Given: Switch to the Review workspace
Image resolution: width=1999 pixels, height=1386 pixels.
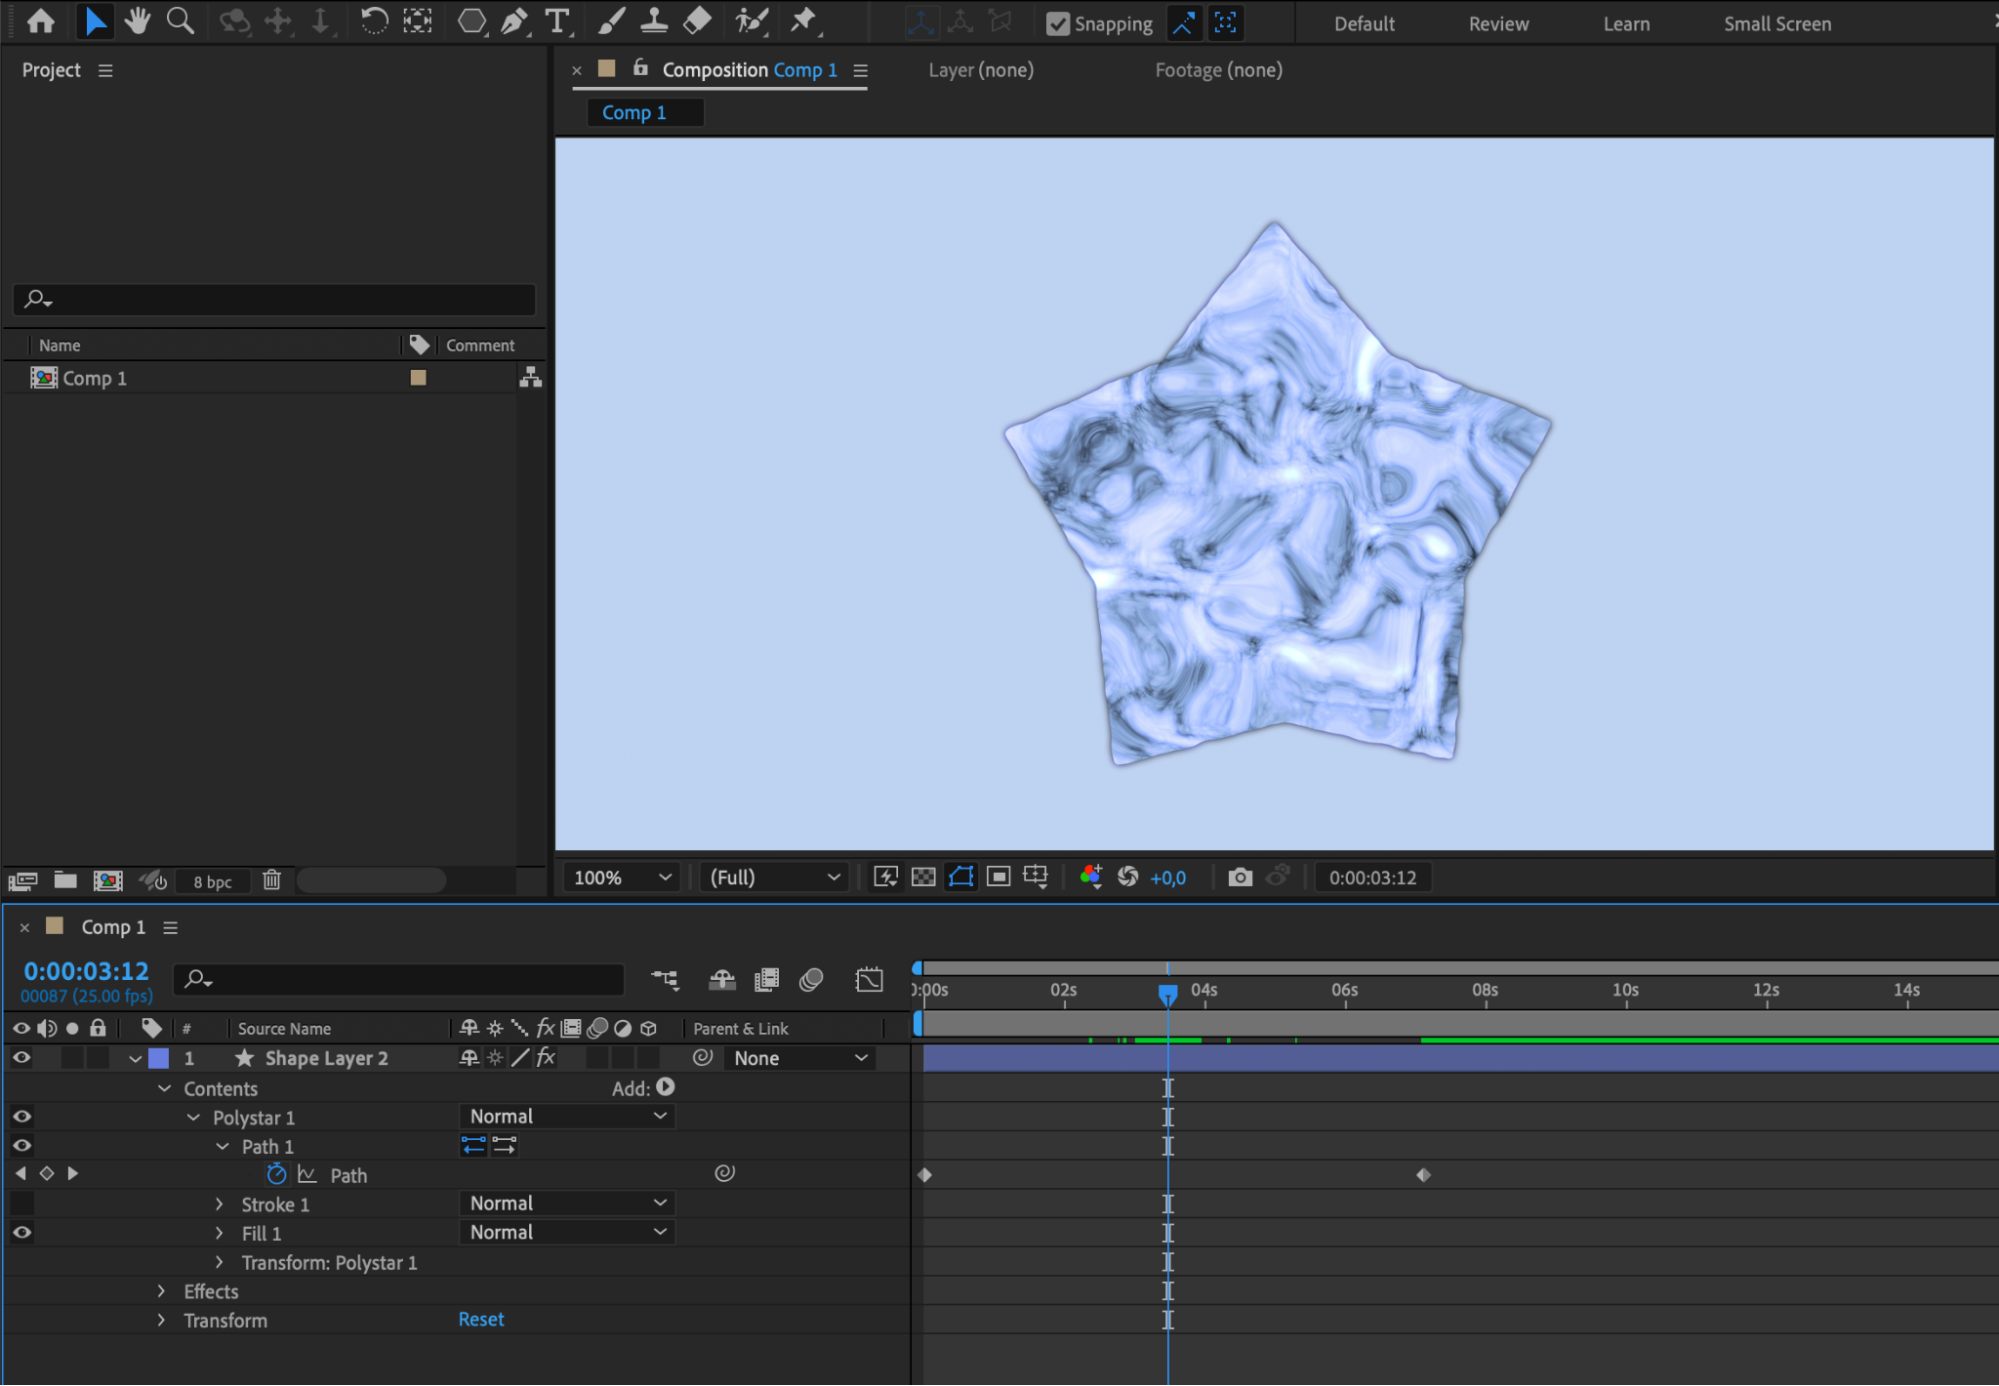Looking at the screenshot, I should tap(1498, 24).
